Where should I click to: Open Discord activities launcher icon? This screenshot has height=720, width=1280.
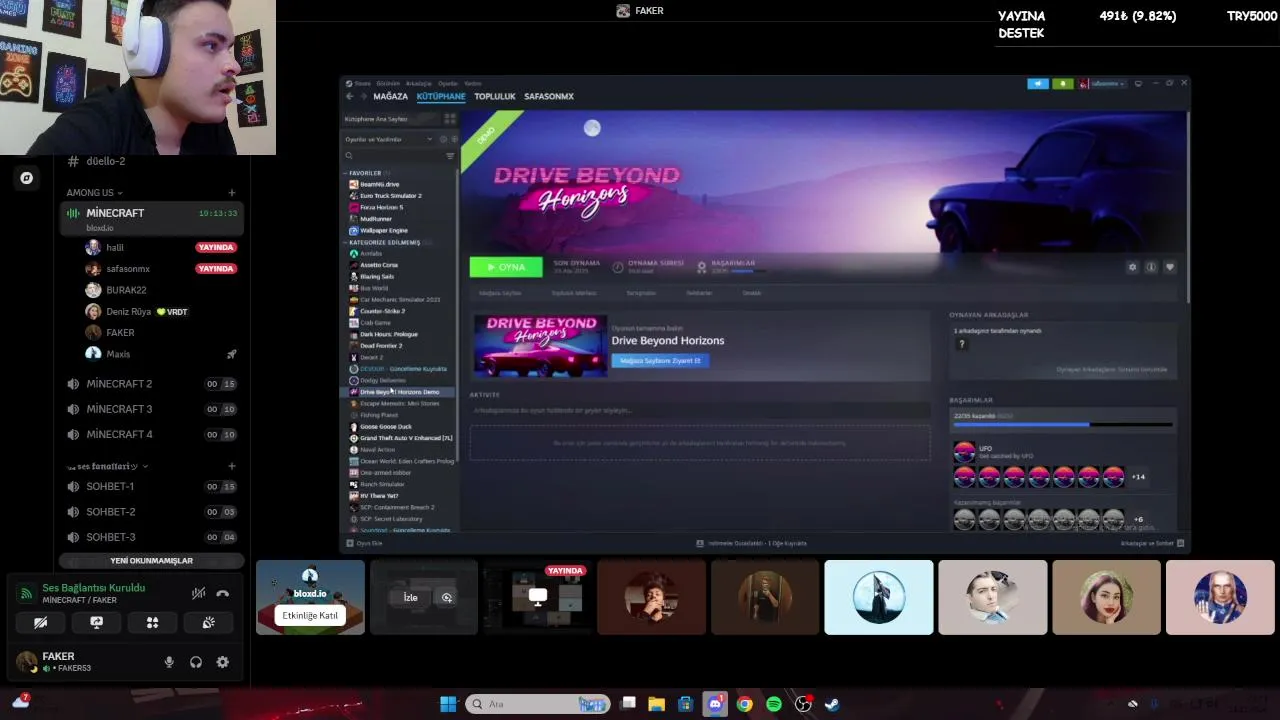point(152,622)
